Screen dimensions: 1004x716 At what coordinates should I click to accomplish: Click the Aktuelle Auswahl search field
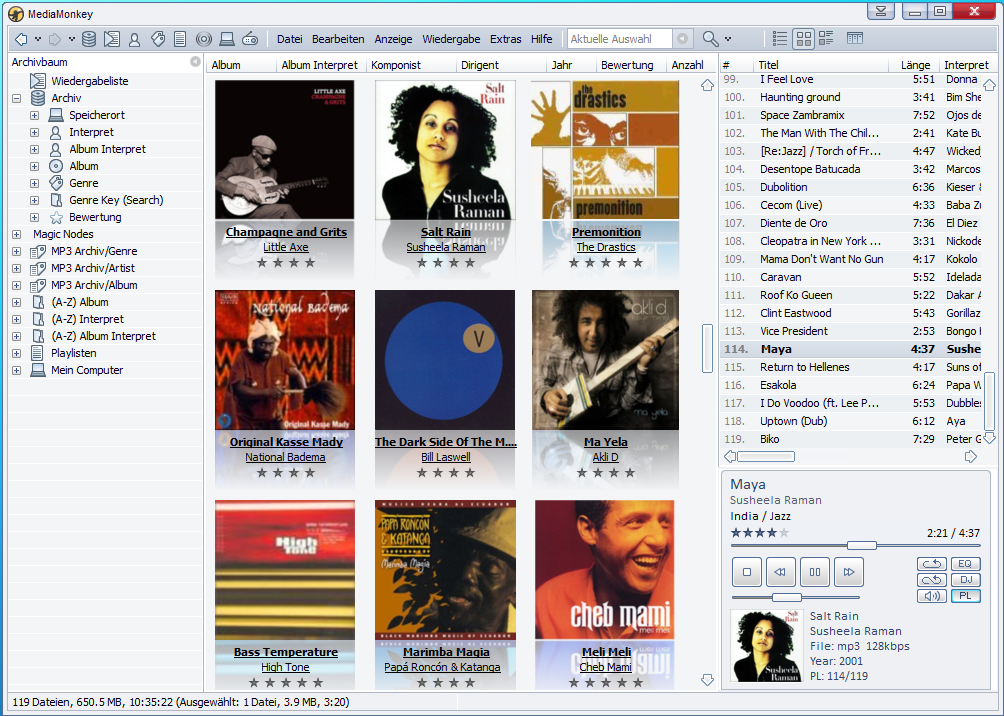(x=620, y=39)
